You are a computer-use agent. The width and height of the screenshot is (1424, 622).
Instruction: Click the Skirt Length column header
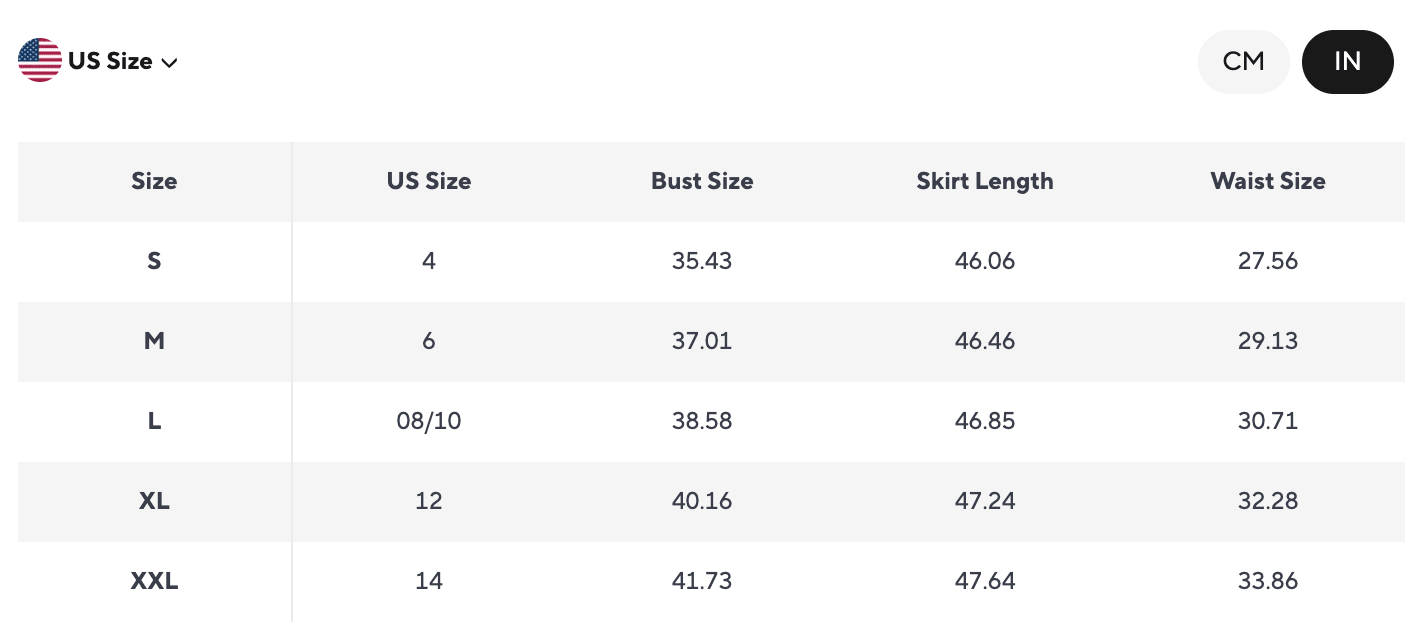(x=985, y=181)
